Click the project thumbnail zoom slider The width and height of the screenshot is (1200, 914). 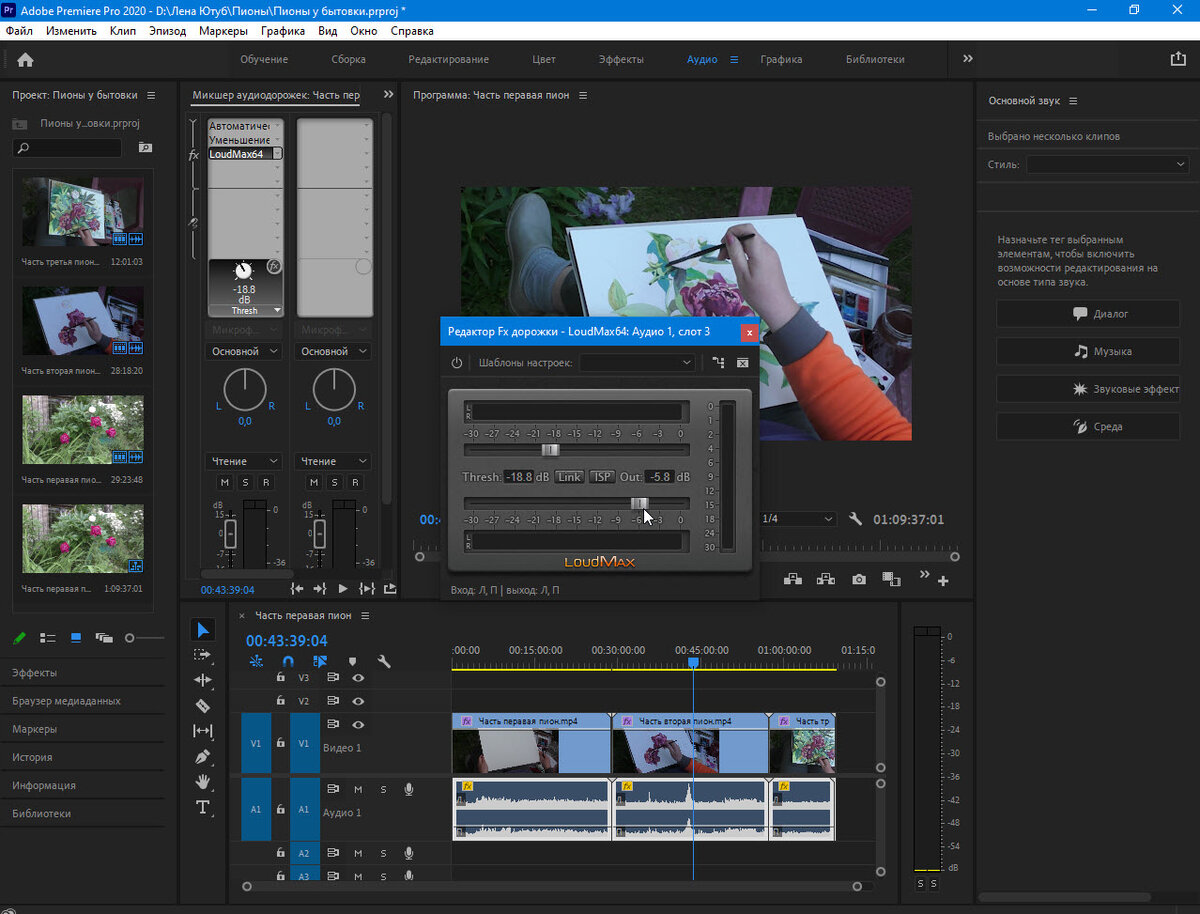[x=146, y=637]
